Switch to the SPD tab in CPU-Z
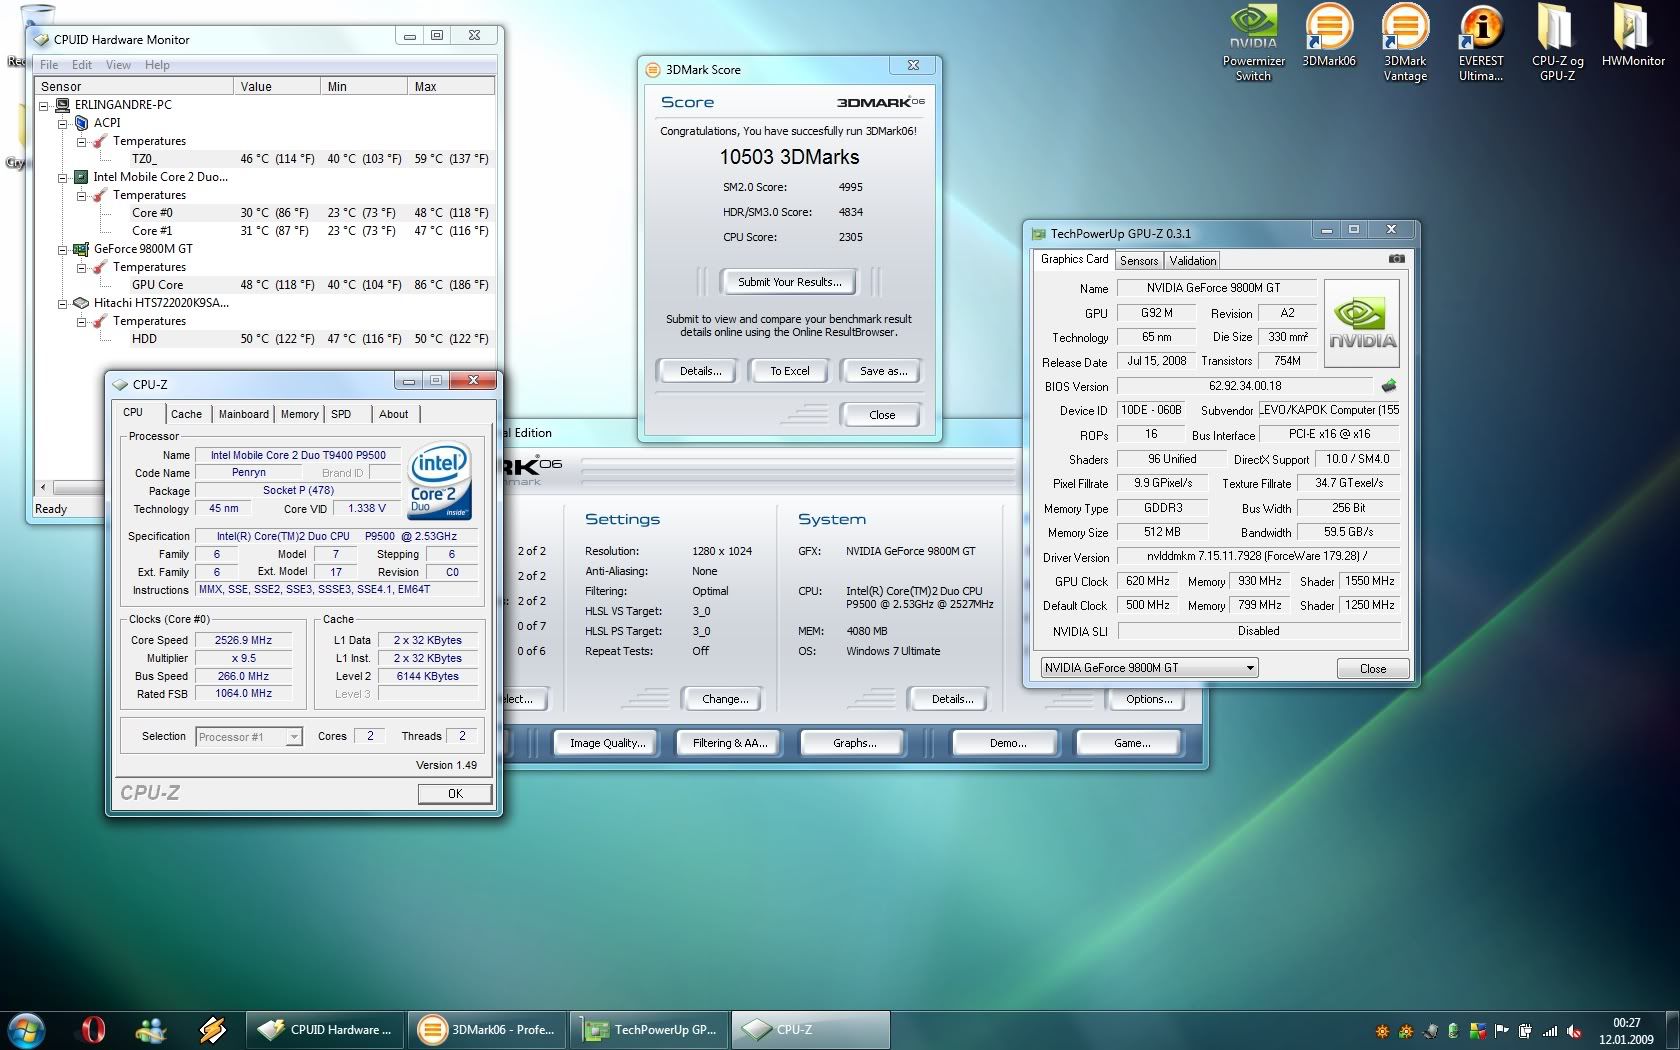 [341, 414]
